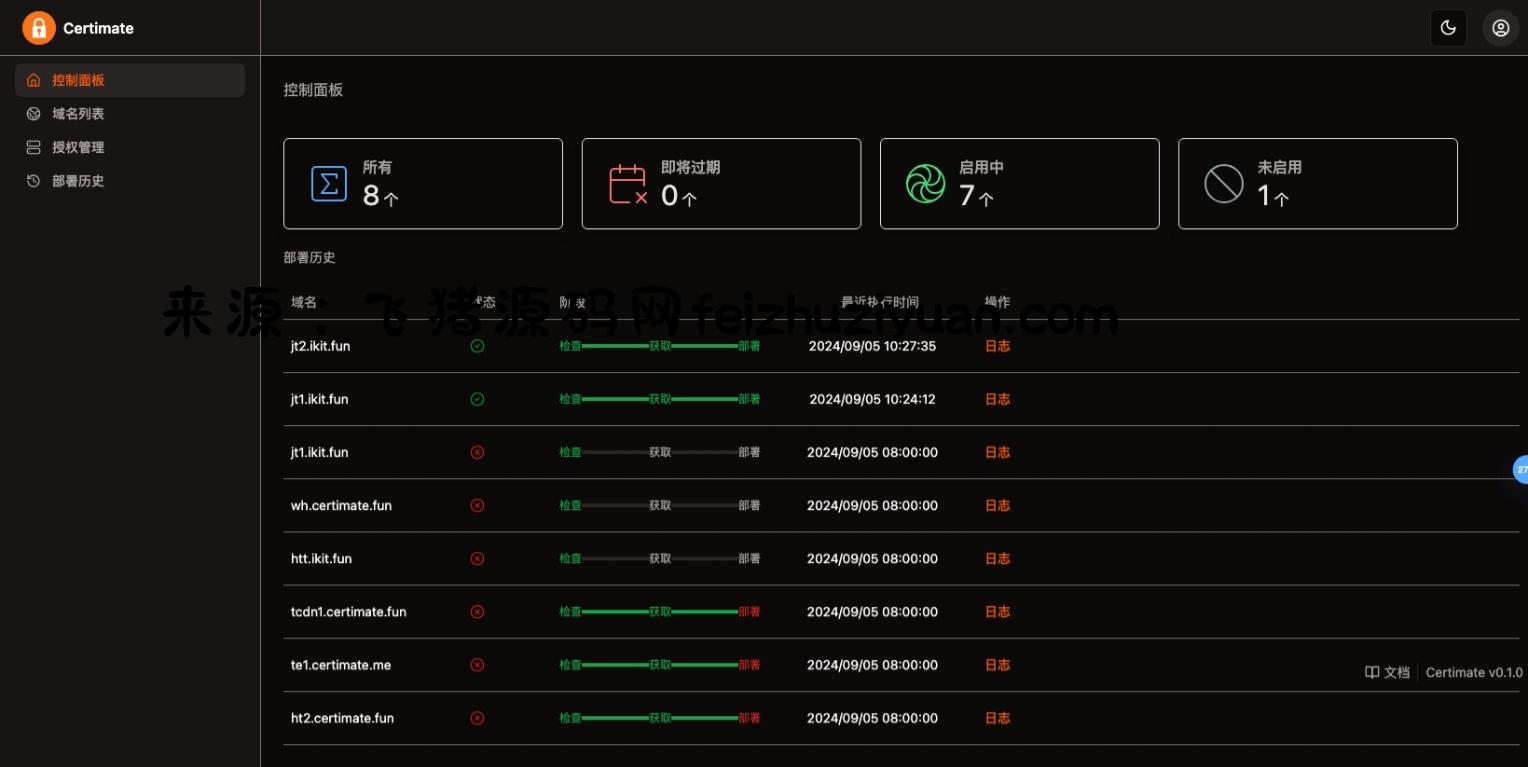Select domain text te1.certimate.me

click(341, 664)
